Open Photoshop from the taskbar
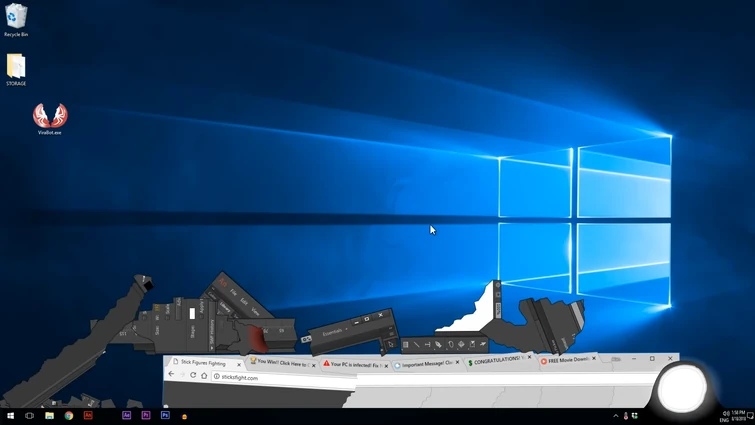Viewport: 755px width, 425px height. 165,415
